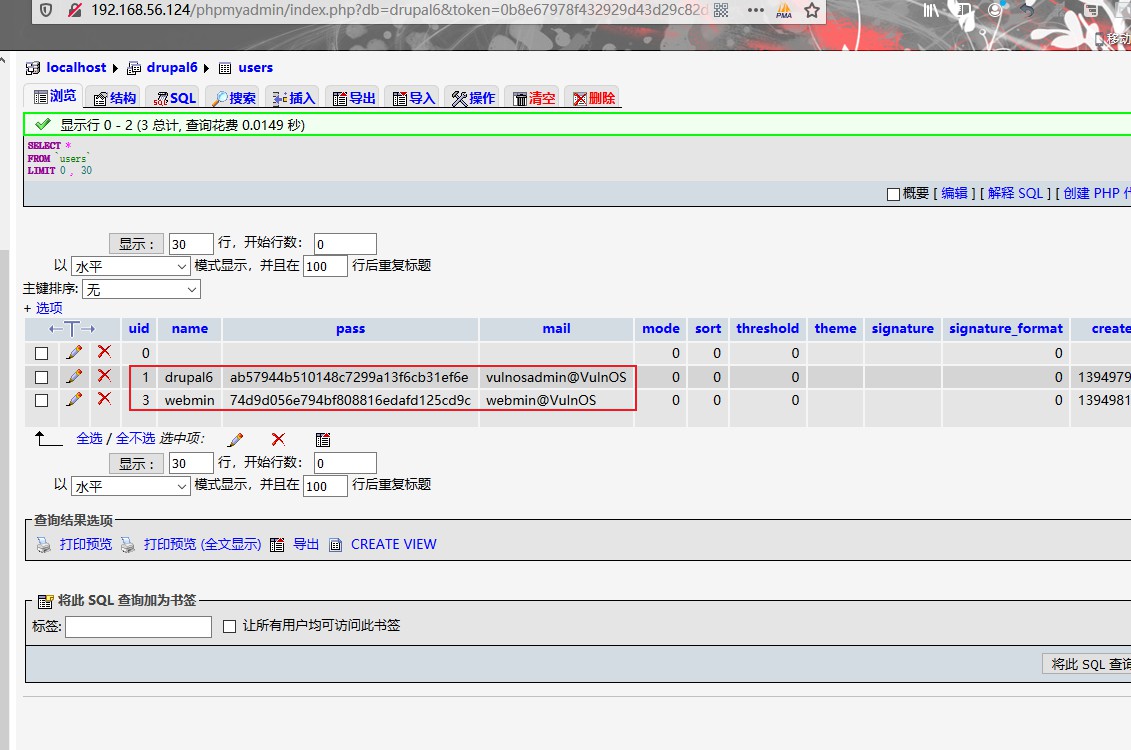
Task: Click the 标签 bookmark label input field
Action: coord(138,627)
